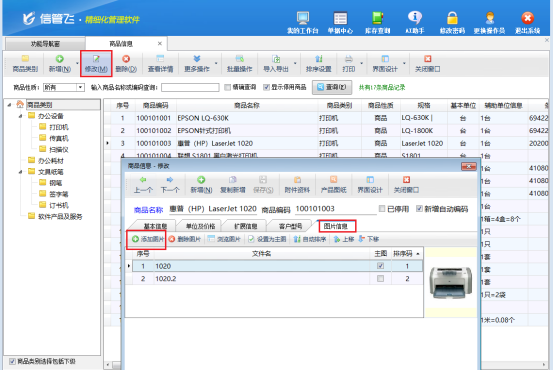Image resolution: width=553 pixels, height=370 pixels.
Task: Switch to 功能导航窗 tab
Action: click(x=45, y=44)
